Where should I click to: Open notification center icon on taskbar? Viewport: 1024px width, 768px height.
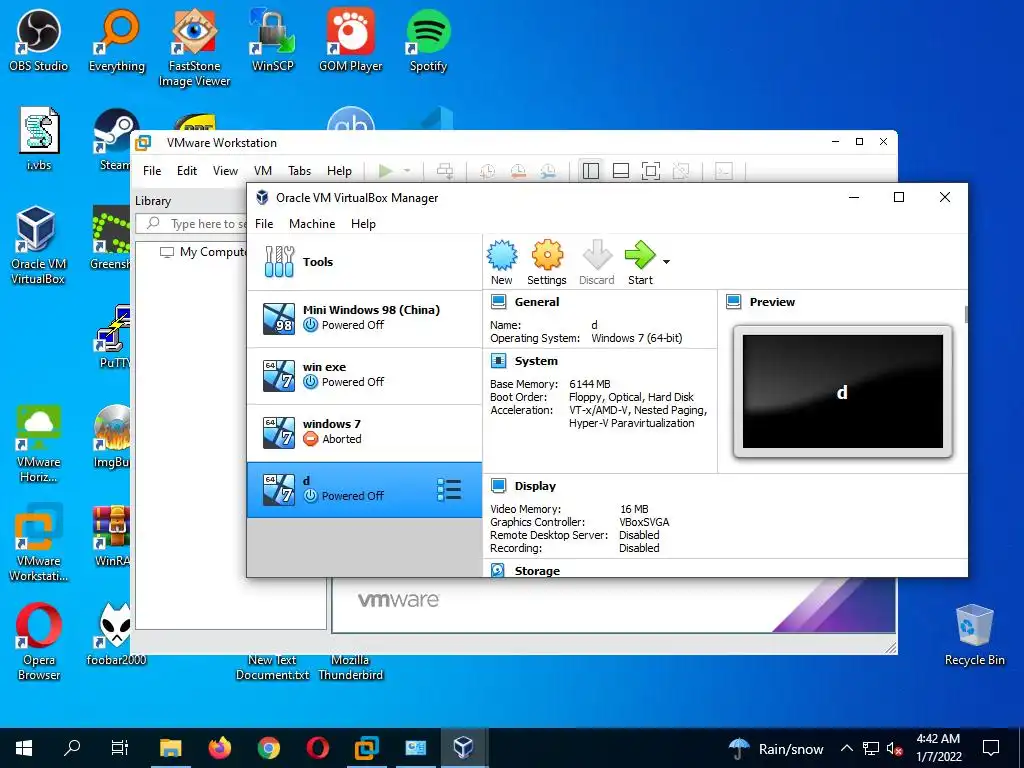coord(991,748)
